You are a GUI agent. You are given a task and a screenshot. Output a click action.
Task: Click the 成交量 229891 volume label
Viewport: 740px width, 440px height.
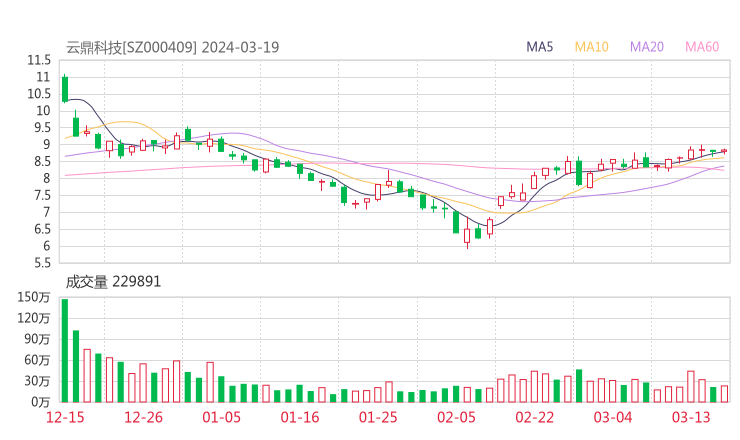pos(113,282)
